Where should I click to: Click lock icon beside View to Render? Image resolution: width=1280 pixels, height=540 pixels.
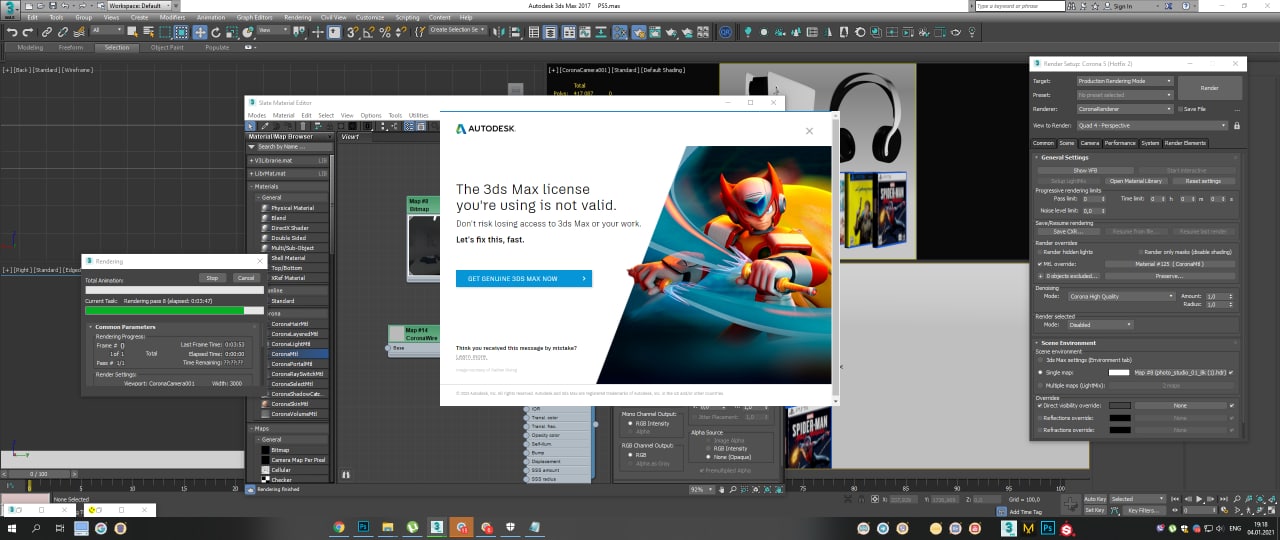(1237, 126)
